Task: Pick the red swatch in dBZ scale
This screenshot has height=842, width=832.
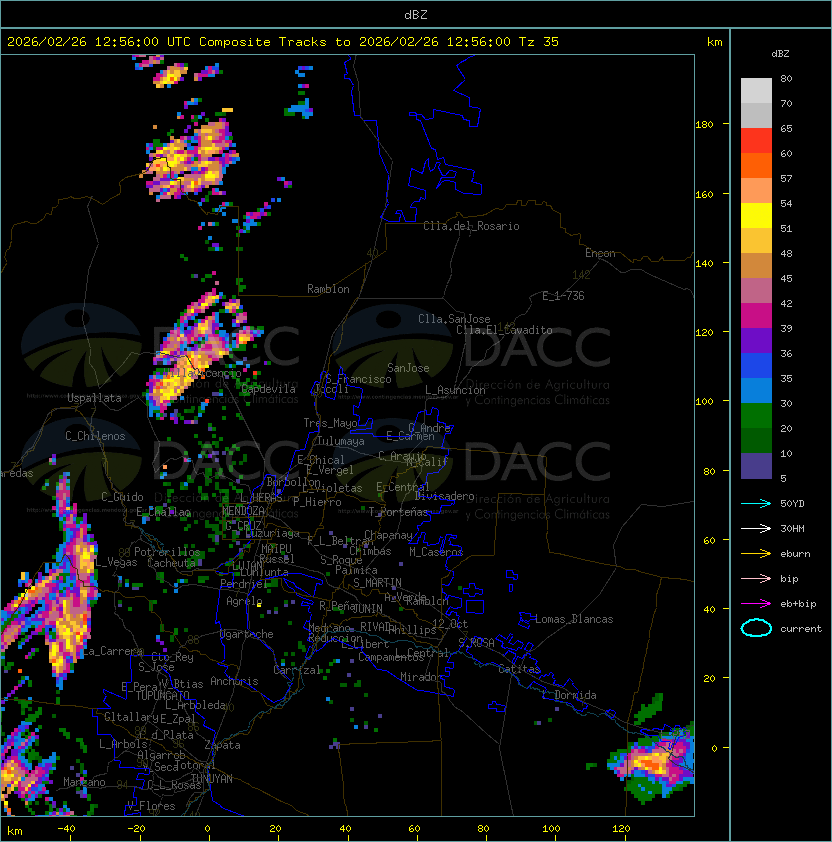Action: tap(756, 140)
